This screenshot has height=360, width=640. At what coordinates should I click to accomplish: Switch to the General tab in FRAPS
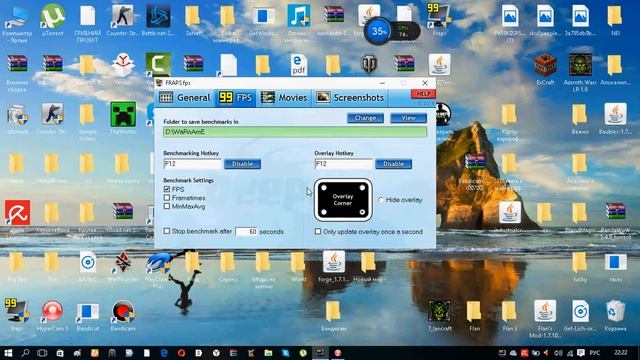(x=185, y=98)
